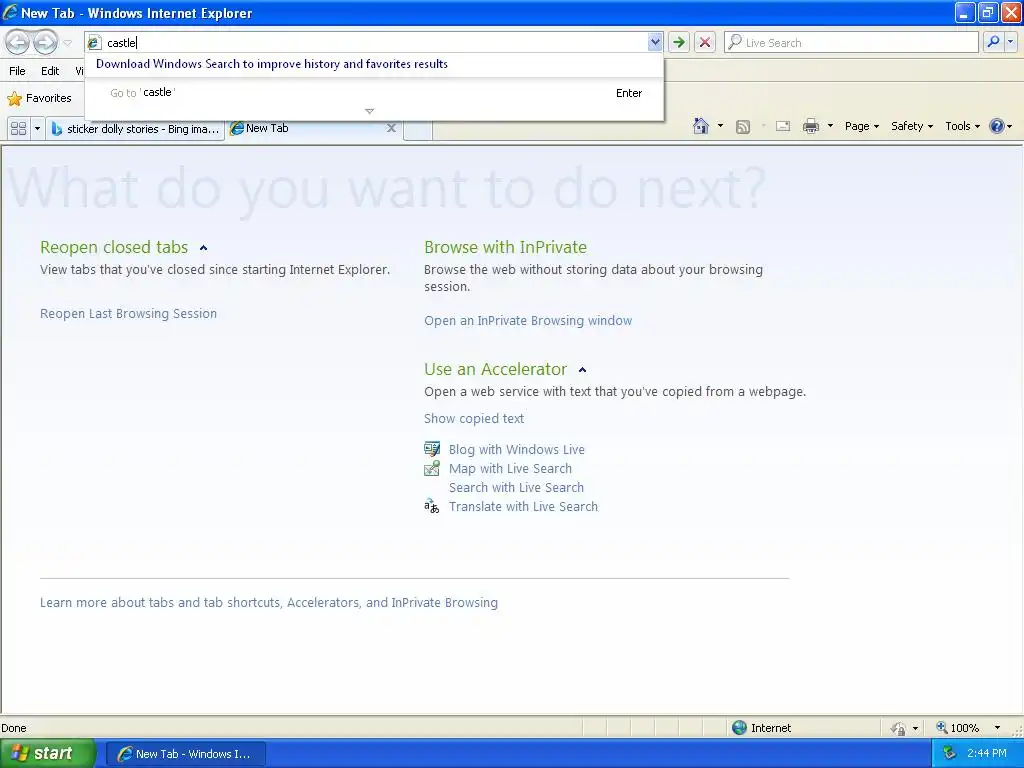Click New Tab - Windows taskbar button

pyautogui.click(x=185, y=754)
